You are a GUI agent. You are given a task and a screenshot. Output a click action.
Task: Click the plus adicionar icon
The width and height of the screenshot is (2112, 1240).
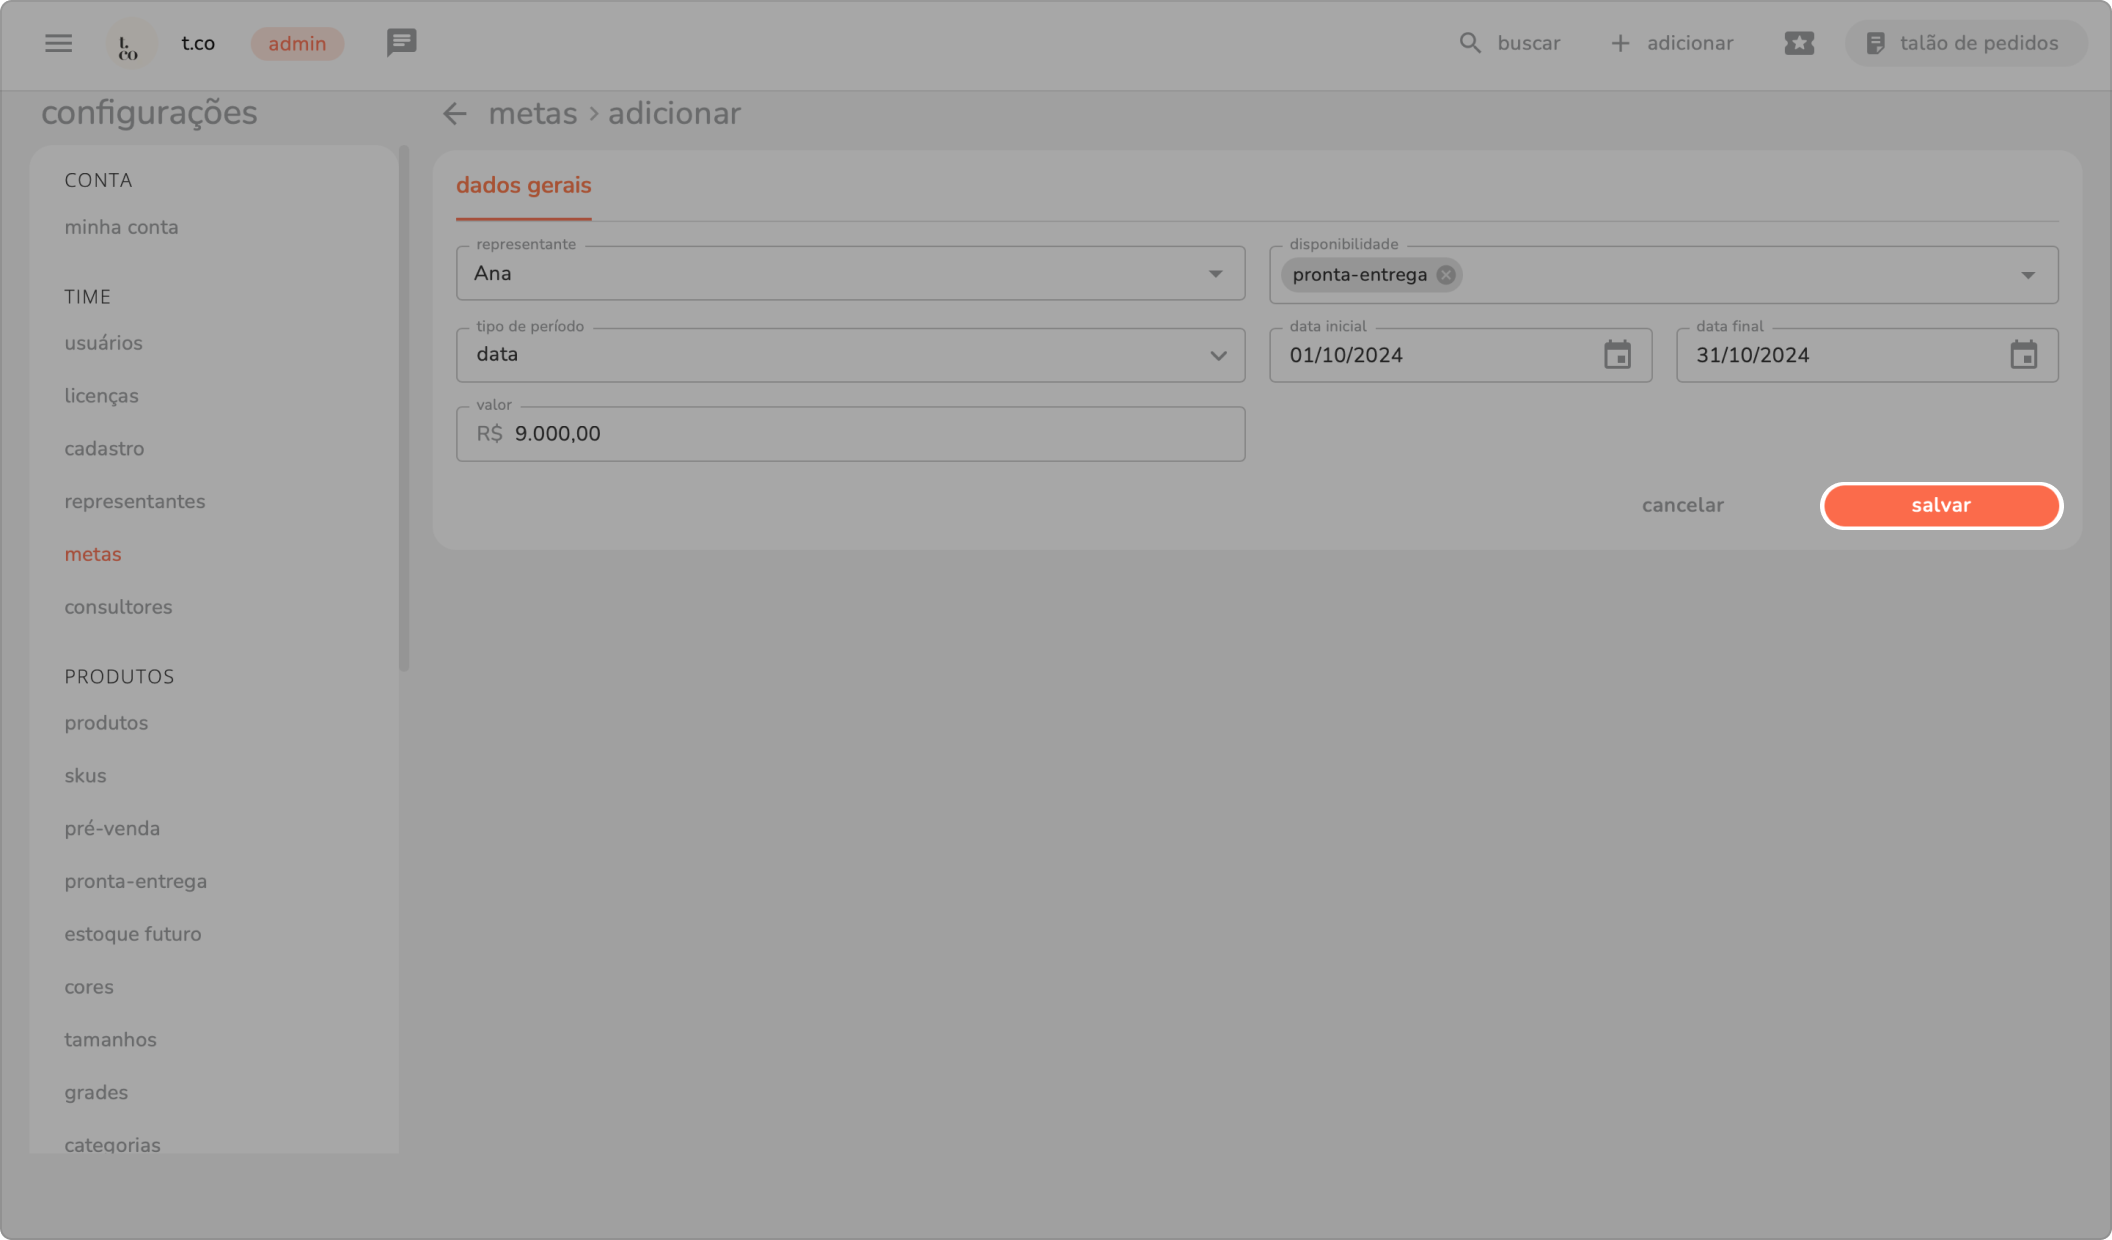pos(1620,43)
